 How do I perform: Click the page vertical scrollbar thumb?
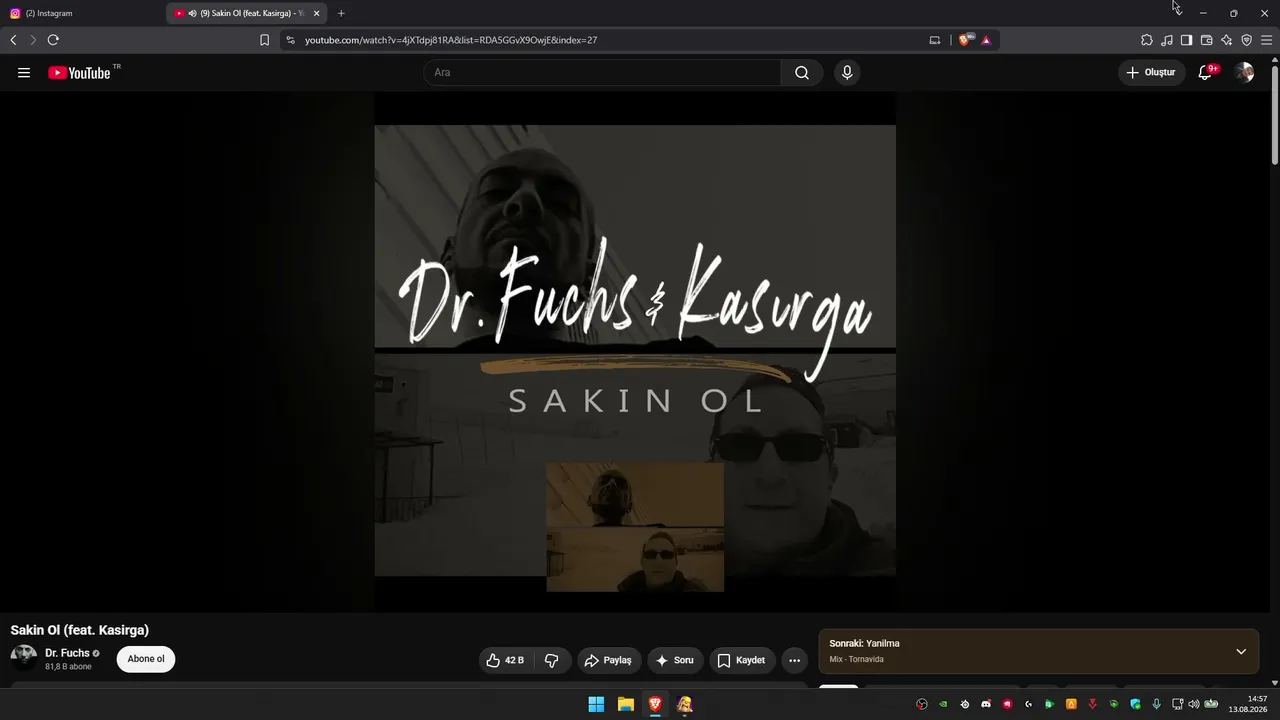[1275, 114]
